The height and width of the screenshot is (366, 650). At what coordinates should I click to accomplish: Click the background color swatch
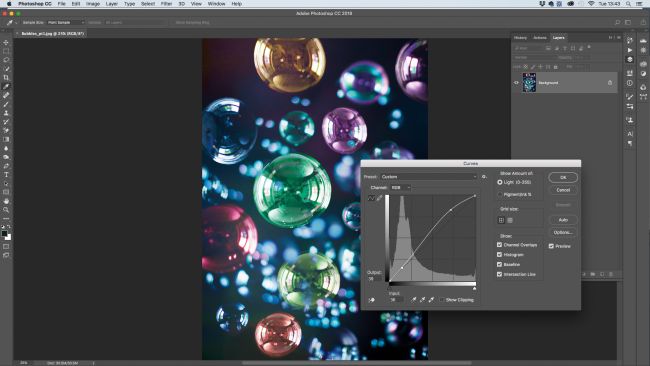pos(9,238)
